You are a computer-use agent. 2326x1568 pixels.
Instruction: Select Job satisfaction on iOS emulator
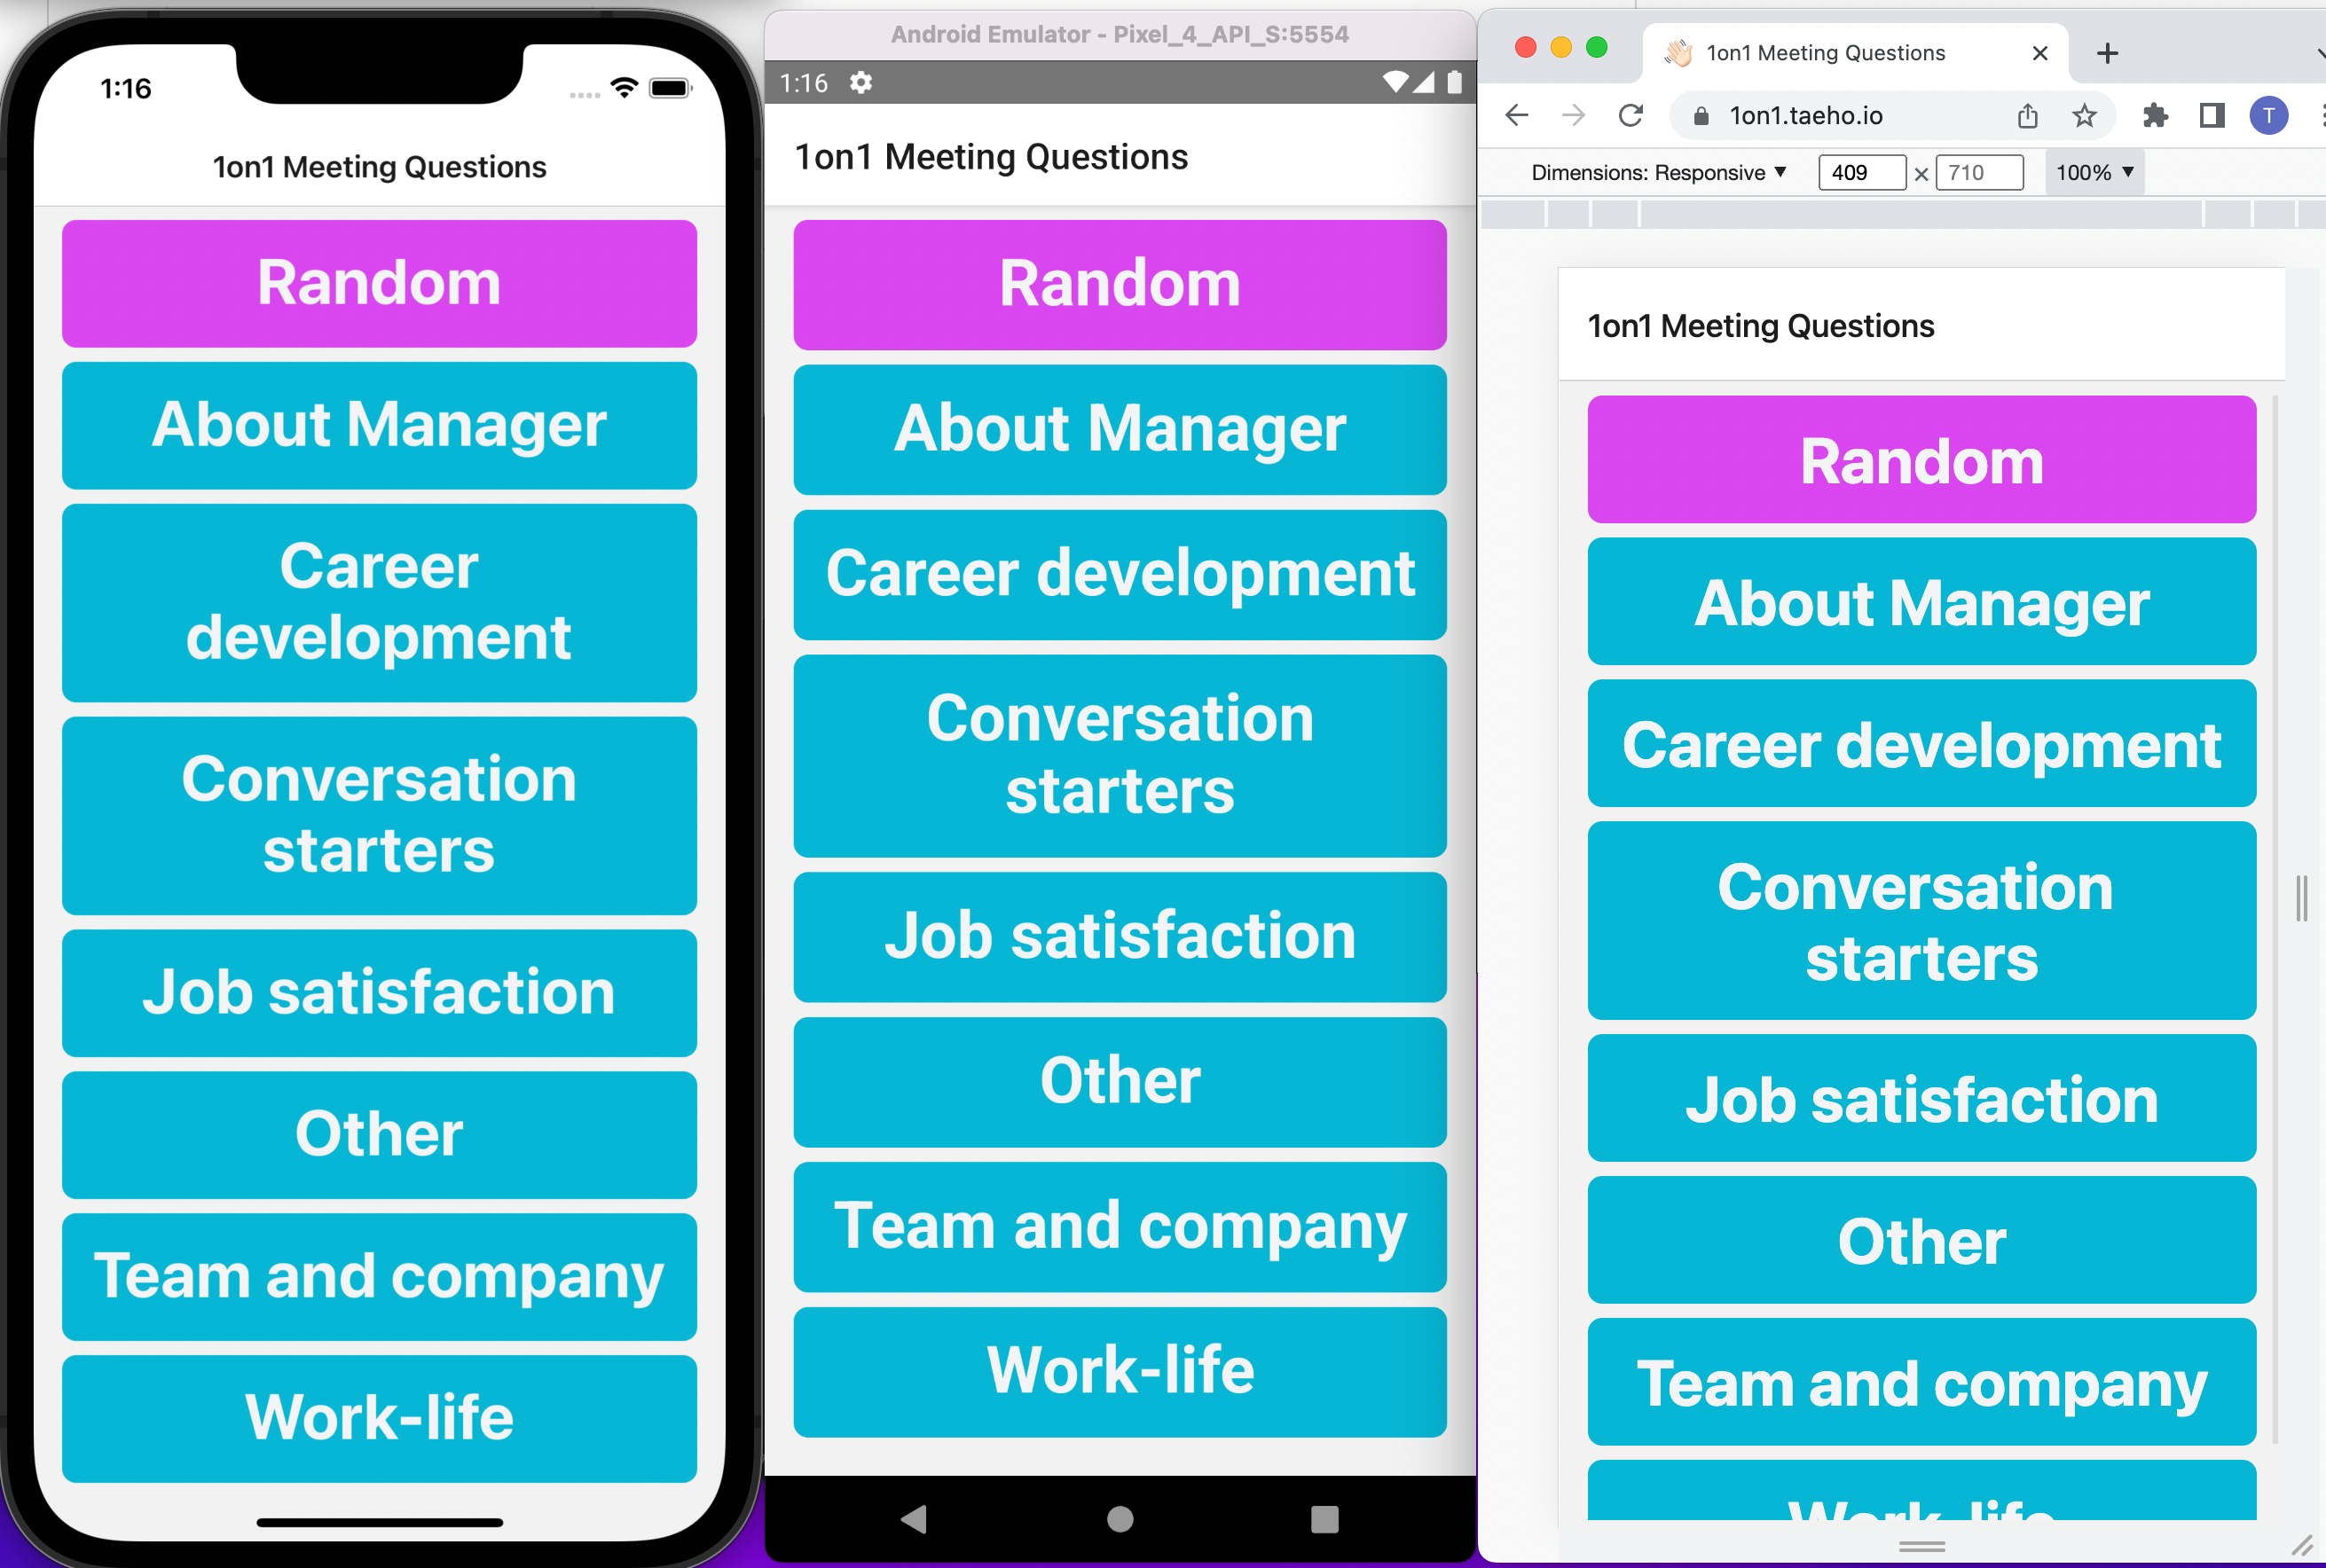point(376,989)
